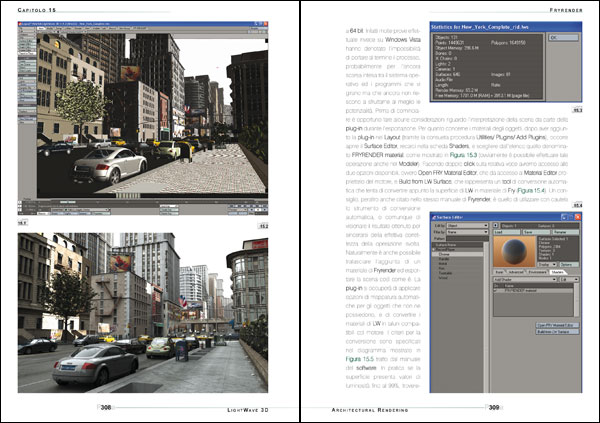The width and height of the screenshot is (600, 423).
Task: Close the Surface Editor window
Action: point(578,217)
